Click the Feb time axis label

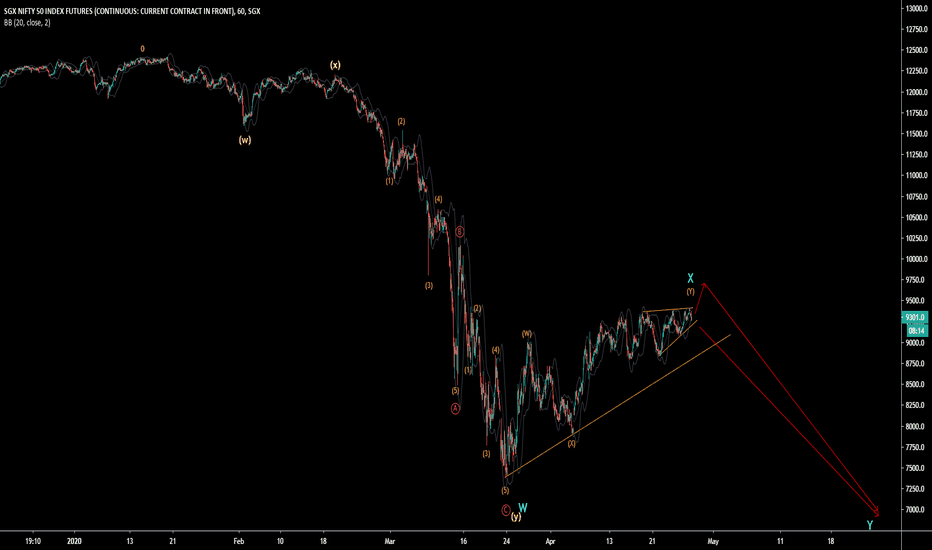point(239,541)
